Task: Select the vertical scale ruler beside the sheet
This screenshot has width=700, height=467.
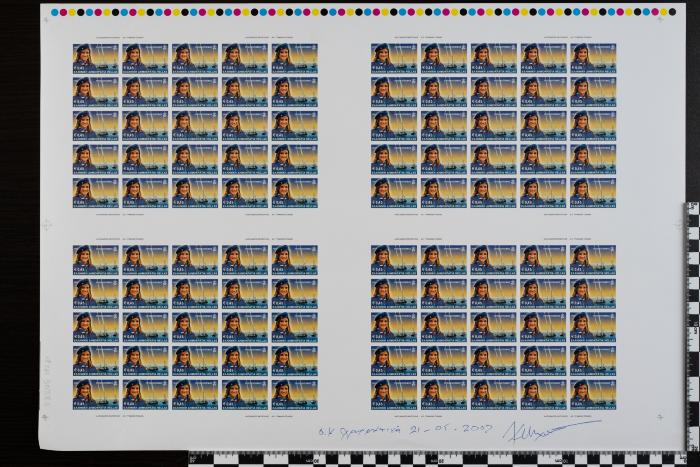Action: click(692, 326)
